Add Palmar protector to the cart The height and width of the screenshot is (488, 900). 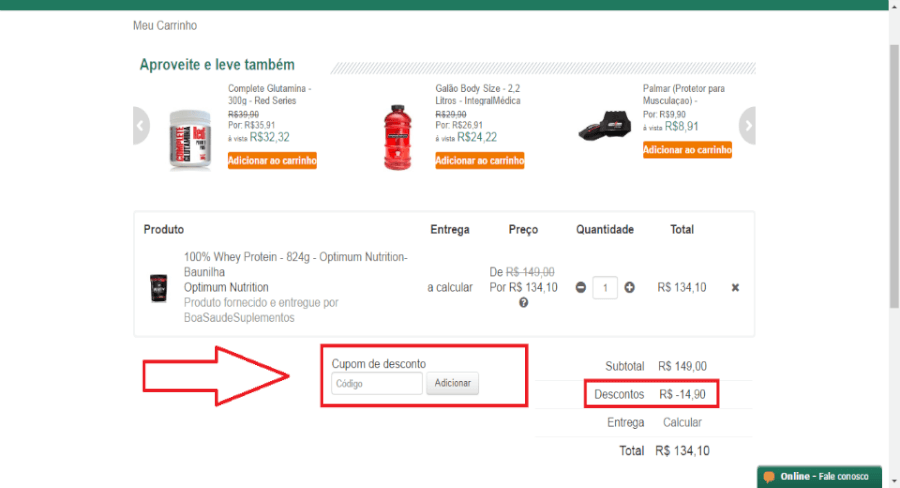[687, 150]
